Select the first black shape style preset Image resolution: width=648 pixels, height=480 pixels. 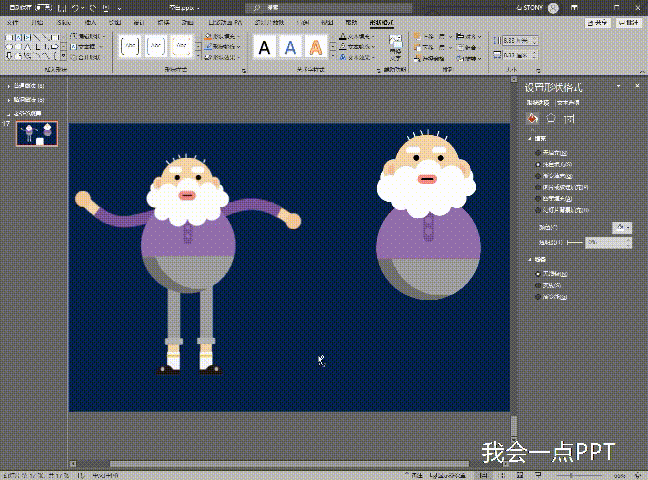(x=130, y=46)
